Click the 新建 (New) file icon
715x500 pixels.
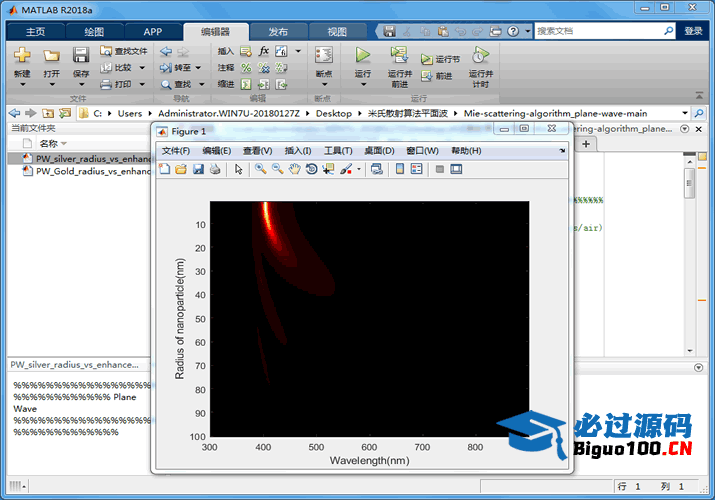pyautogui.click(x=22, y=55)
